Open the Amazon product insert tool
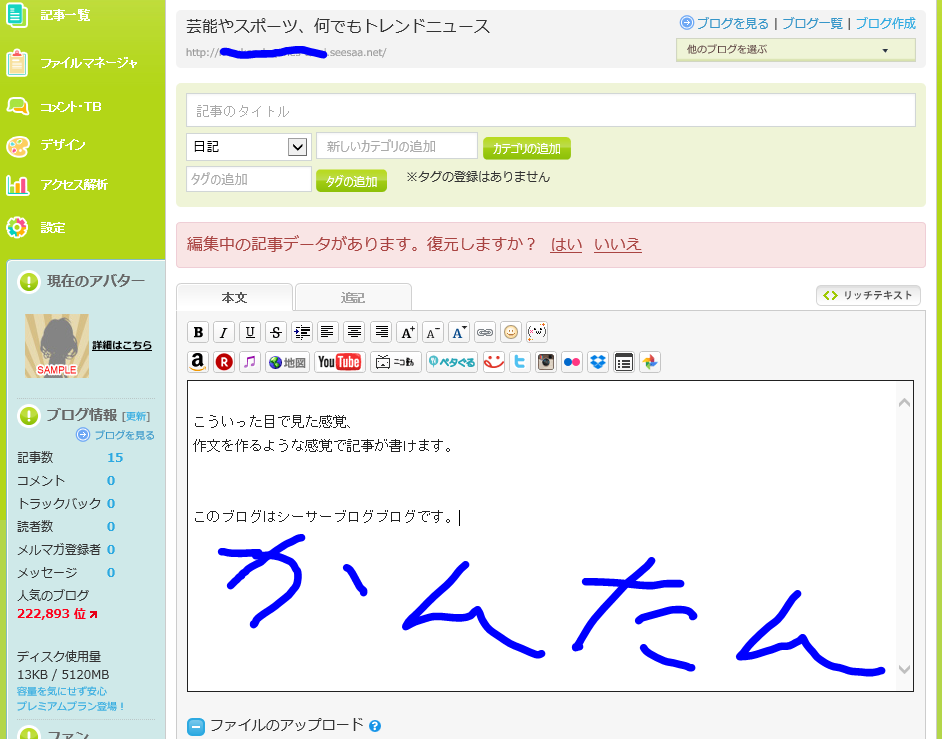Screen dimensions: 942x739 [197, 362]
